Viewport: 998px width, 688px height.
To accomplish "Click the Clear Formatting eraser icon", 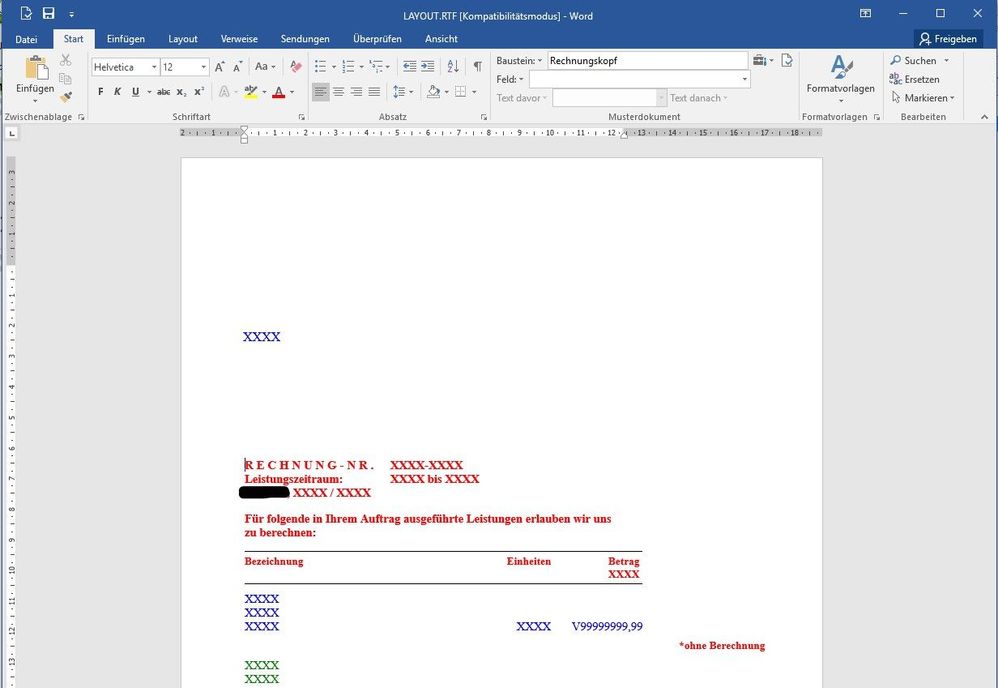I will point(295,67).
